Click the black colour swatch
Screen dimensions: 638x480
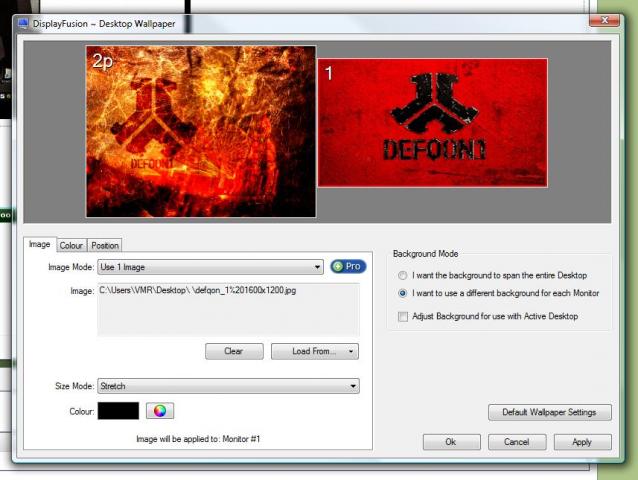pos(118,411)
